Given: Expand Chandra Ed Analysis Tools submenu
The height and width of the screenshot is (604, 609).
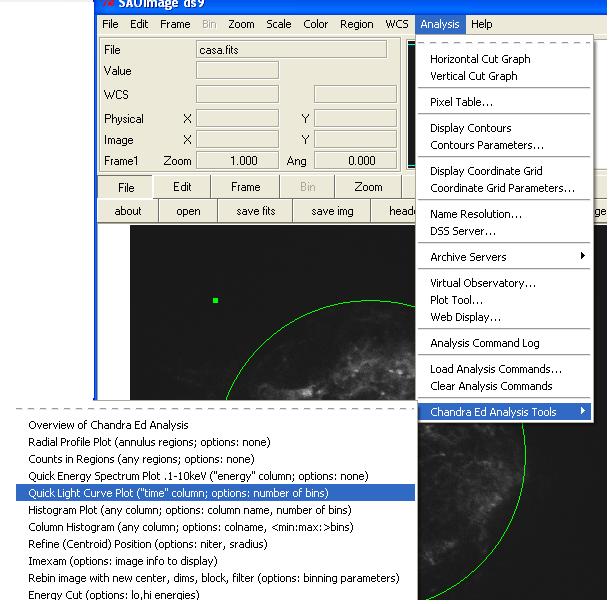Looking at the screenshot, I should [504, 412].
